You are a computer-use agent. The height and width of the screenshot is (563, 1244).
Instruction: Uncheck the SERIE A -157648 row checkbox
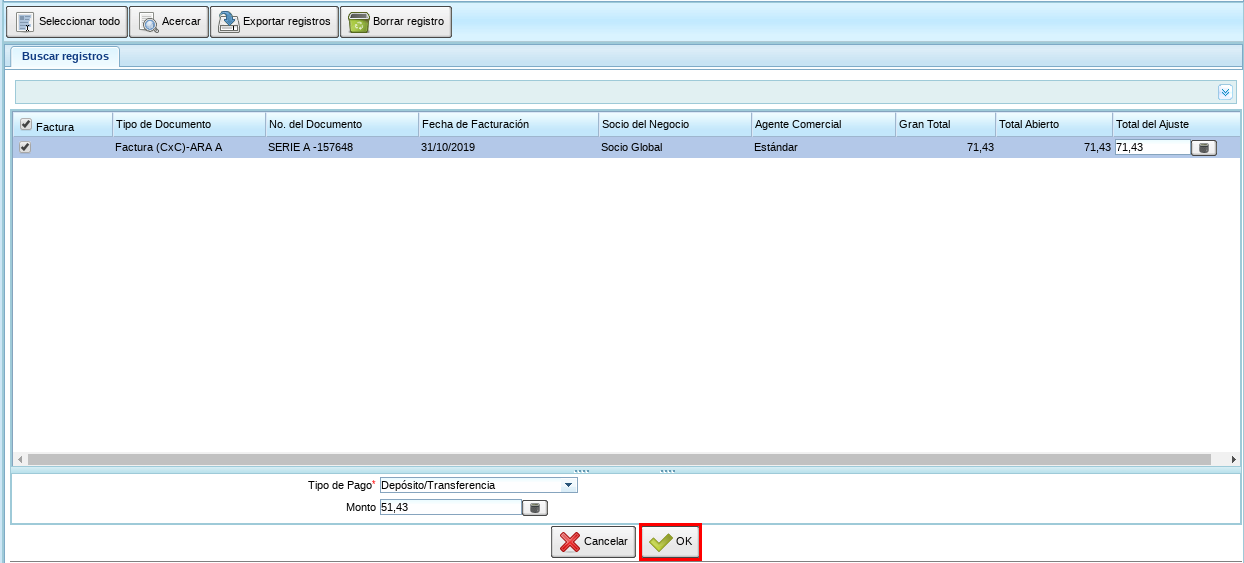[26, 147]
